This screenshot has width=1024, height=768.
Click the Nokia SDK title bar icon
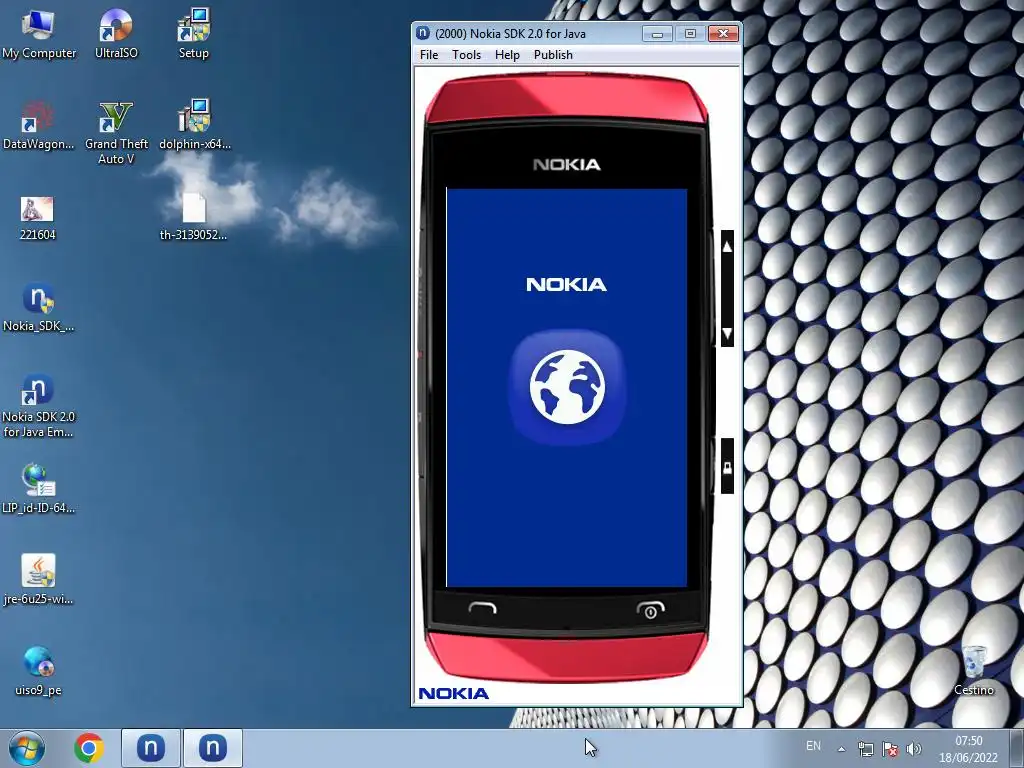coord(423,33)
